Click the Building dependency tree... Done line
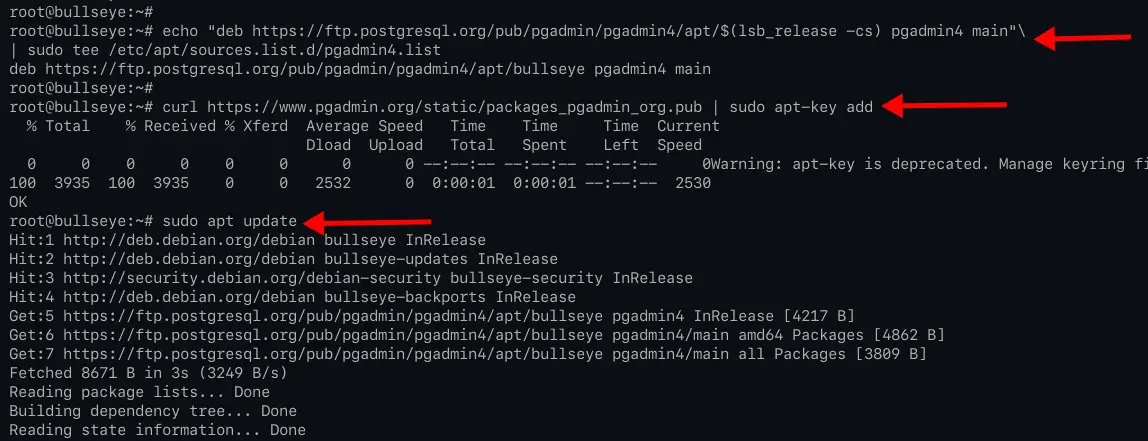 pyautogui.click(x=153, y=412)
